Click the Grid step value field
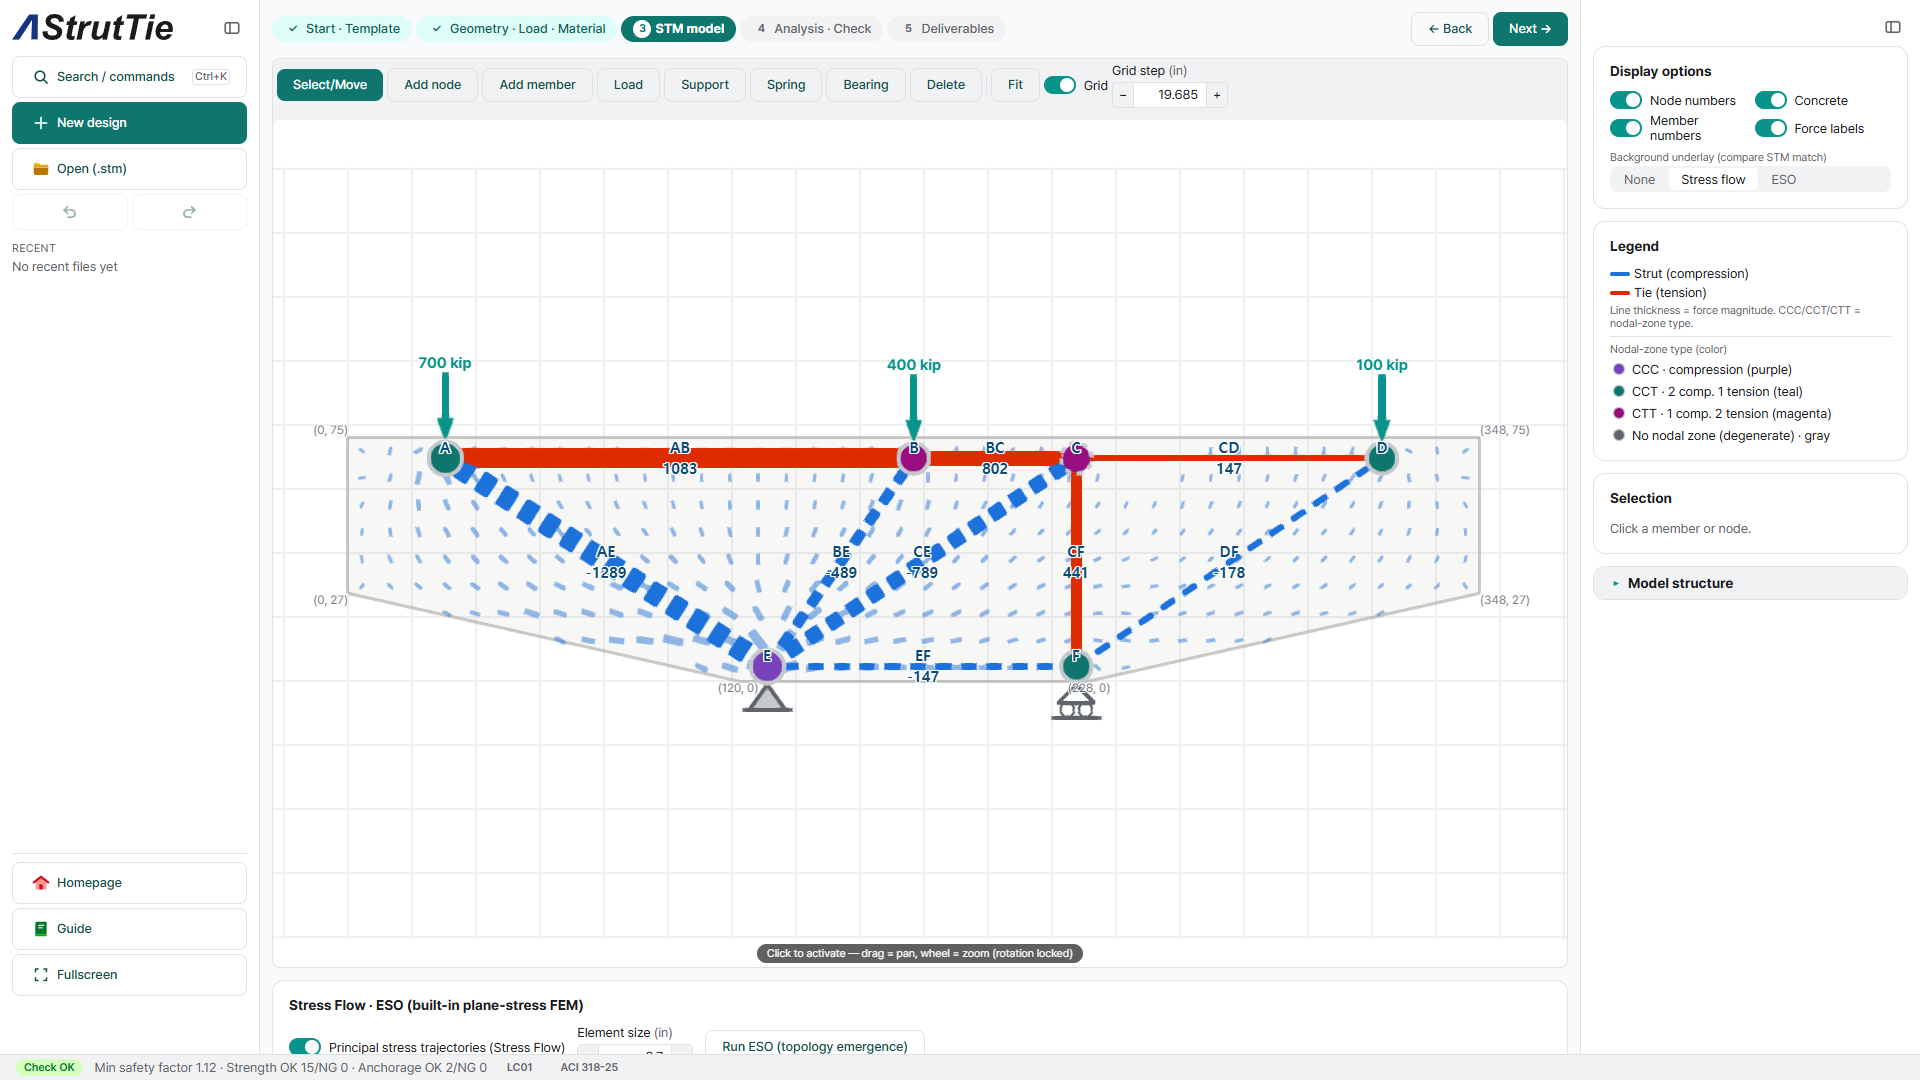Viewport: 1920px width, 1080px height. click(1170, 95)
